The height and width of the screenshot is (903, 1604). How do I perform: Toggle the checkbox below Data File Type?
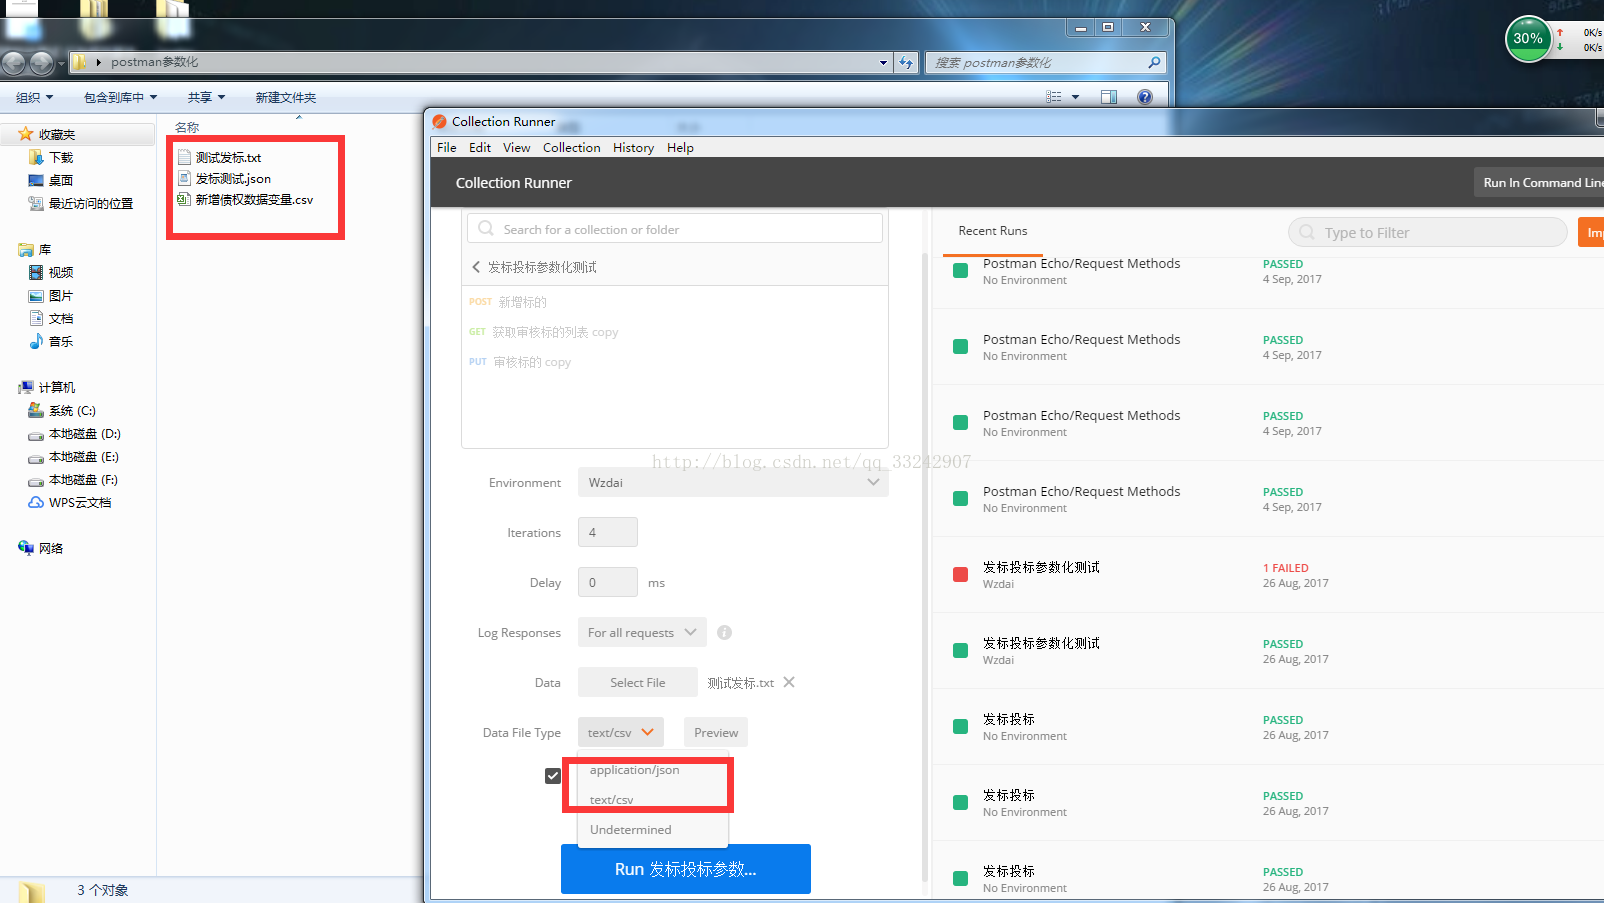[x=552, y=775]
